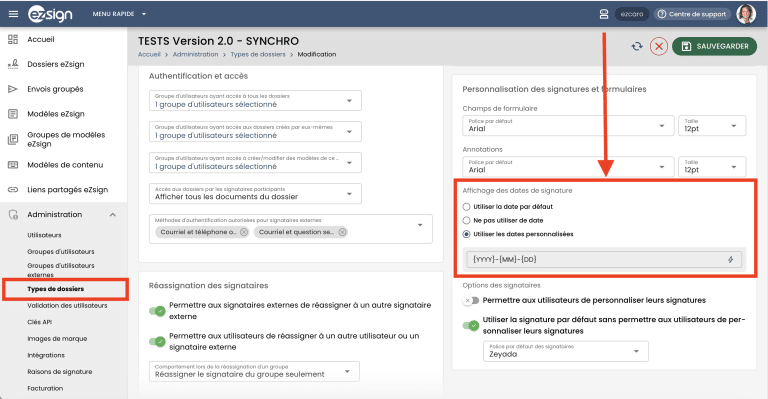Remove Courriel et question chip

[342, 232]
